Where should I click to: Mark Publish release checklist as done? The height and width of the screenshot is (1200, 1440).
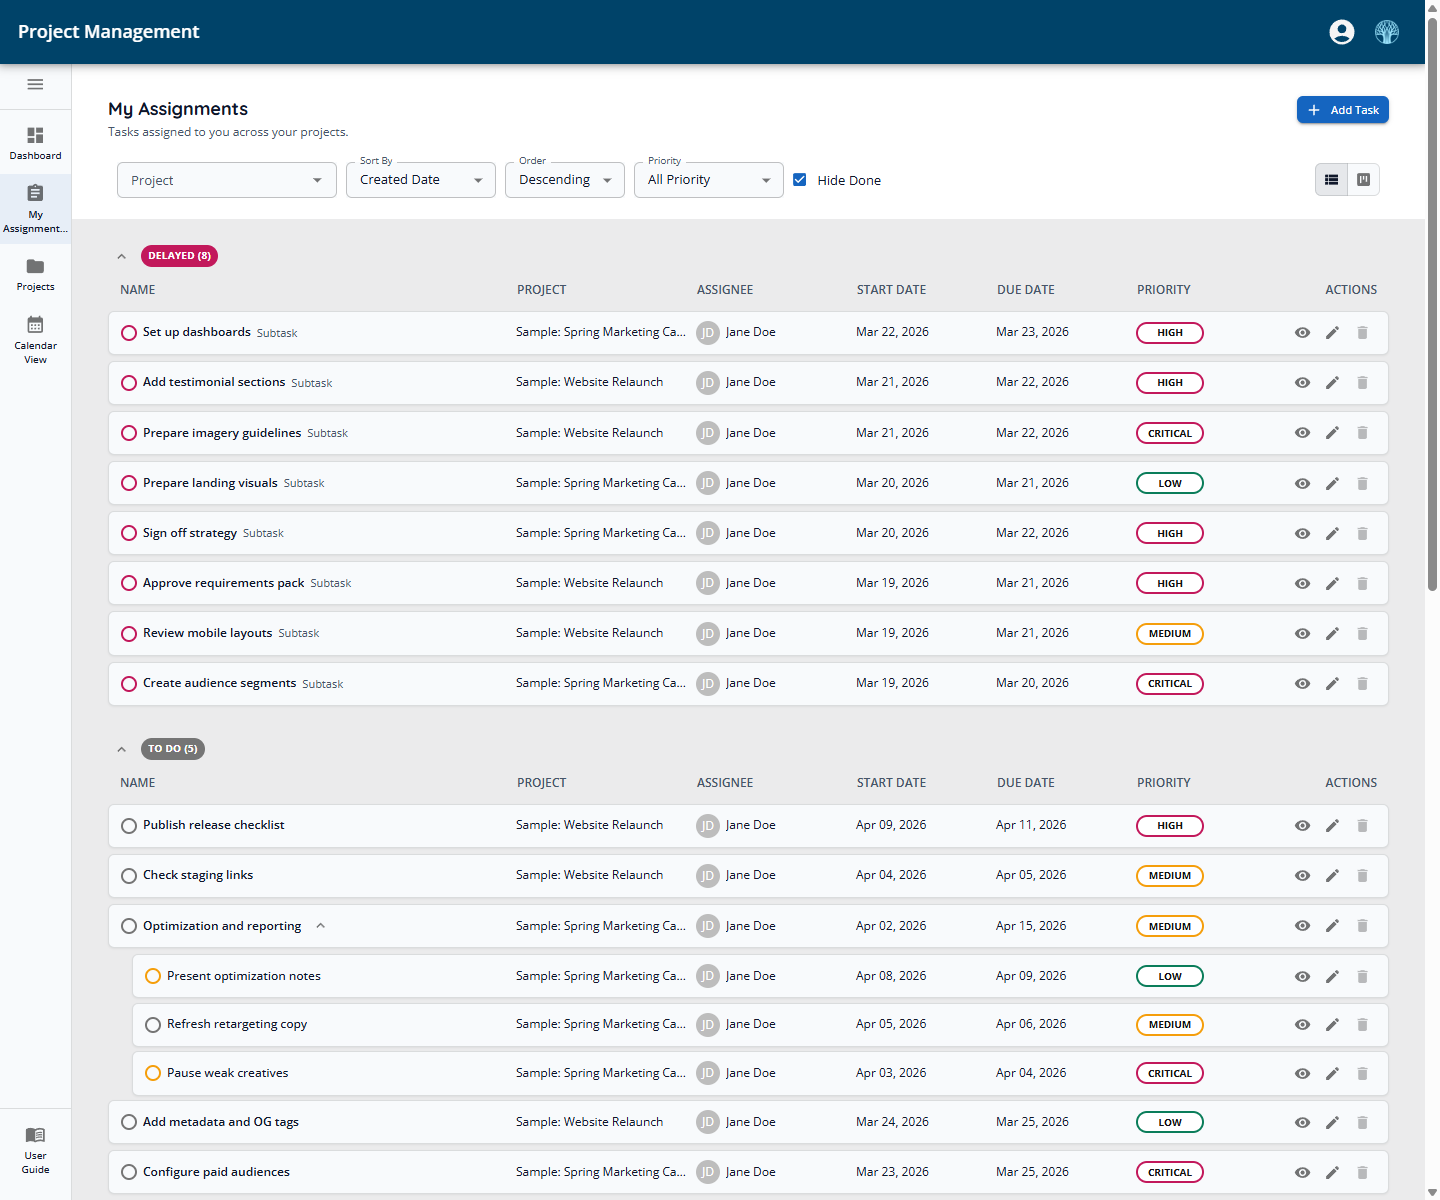[x=129, y=826]
